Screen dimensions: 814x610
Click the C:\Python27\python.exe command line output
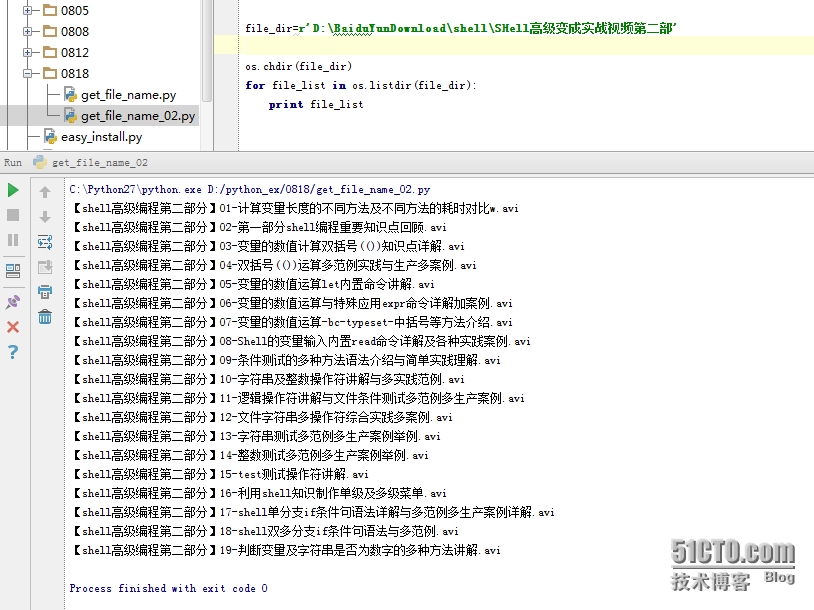click(250, 189)
